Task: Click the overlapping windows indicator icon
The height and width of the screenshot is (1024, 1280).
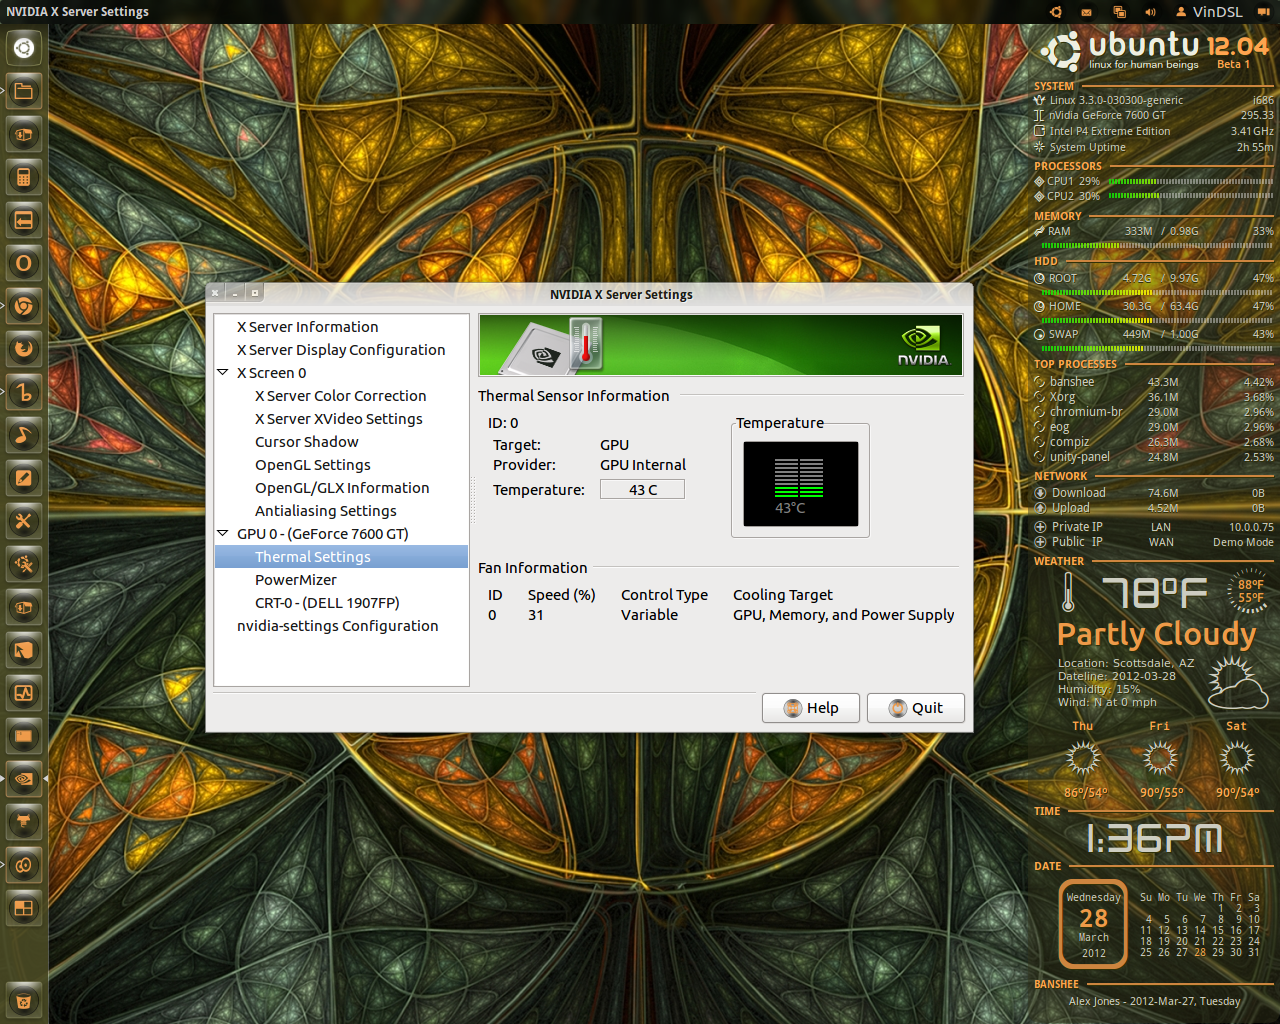Action: [x=1119, y=12]
